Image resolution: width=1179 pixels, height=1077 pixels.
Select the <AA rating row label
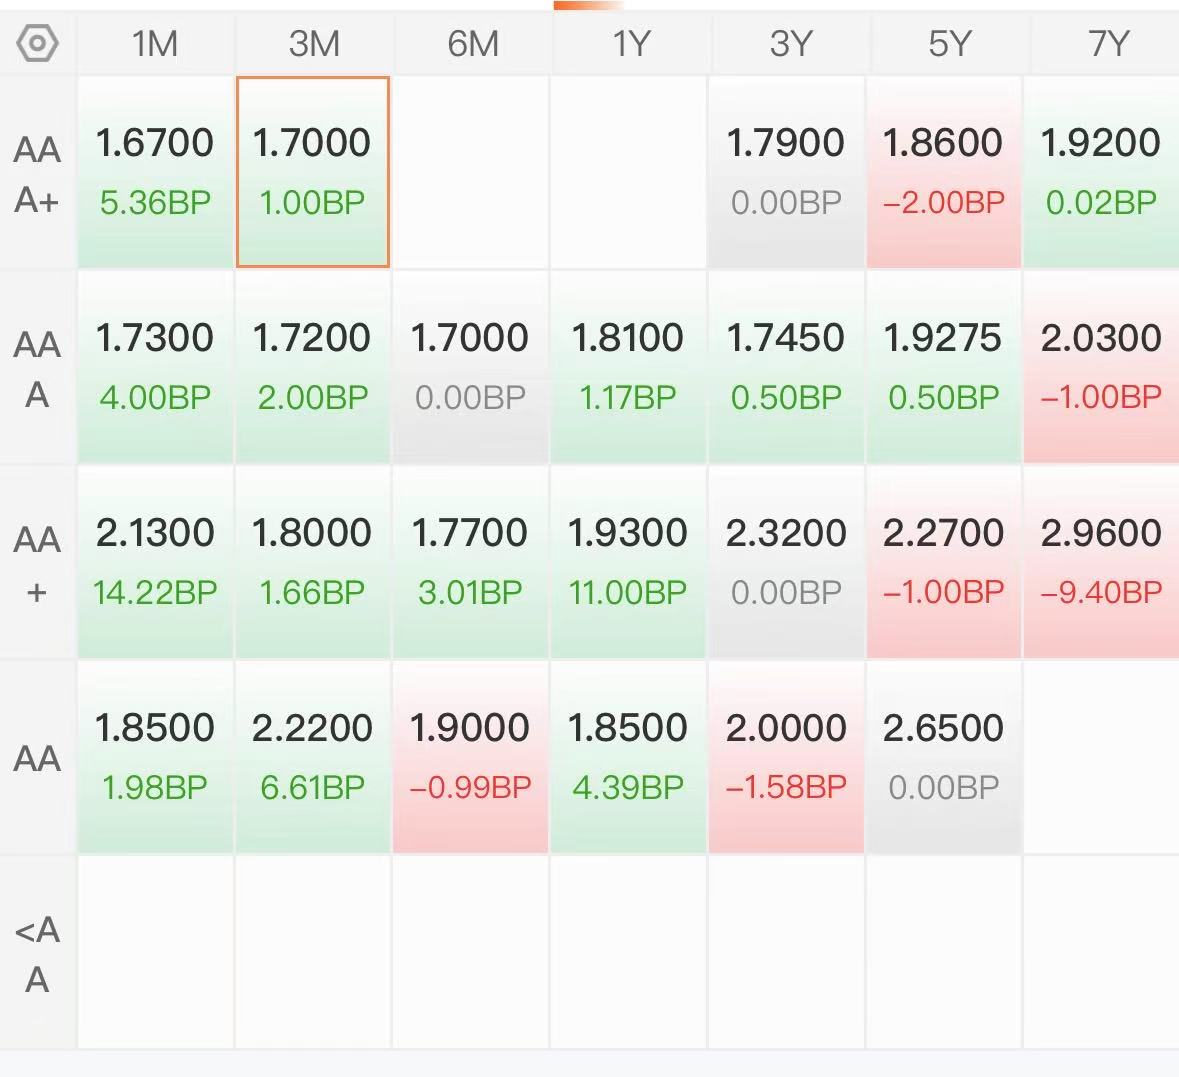[37, 953]
